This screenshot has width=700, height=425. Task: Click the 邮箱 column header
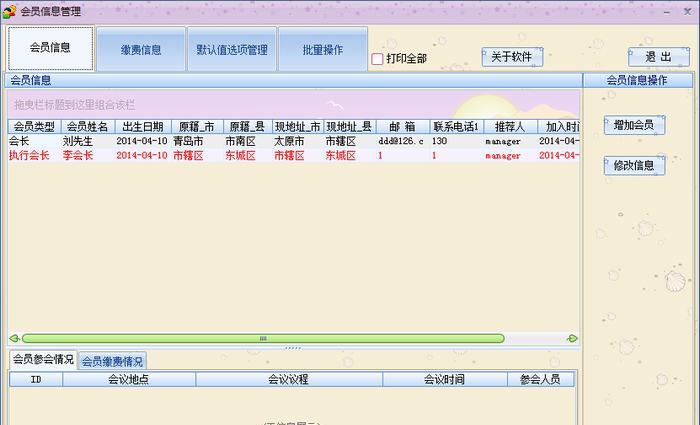pos(403,127)
